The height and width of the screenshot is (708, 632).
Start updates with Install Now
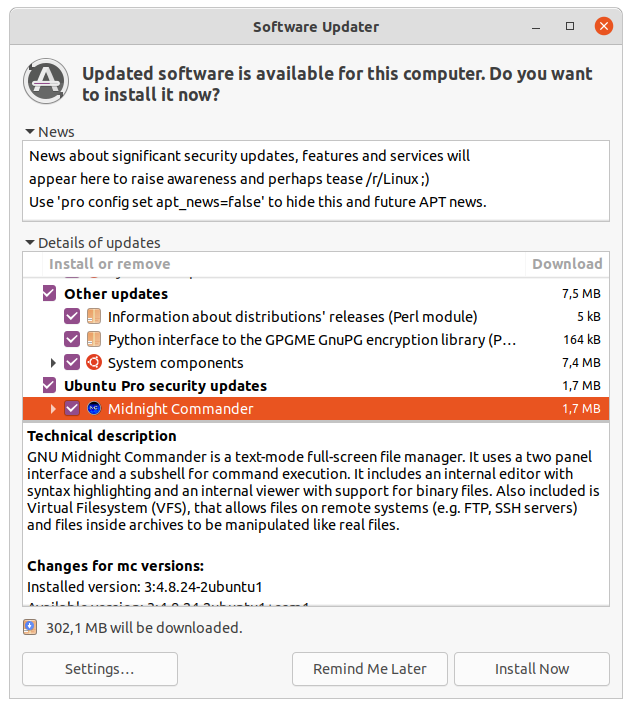tap(532, 669)
